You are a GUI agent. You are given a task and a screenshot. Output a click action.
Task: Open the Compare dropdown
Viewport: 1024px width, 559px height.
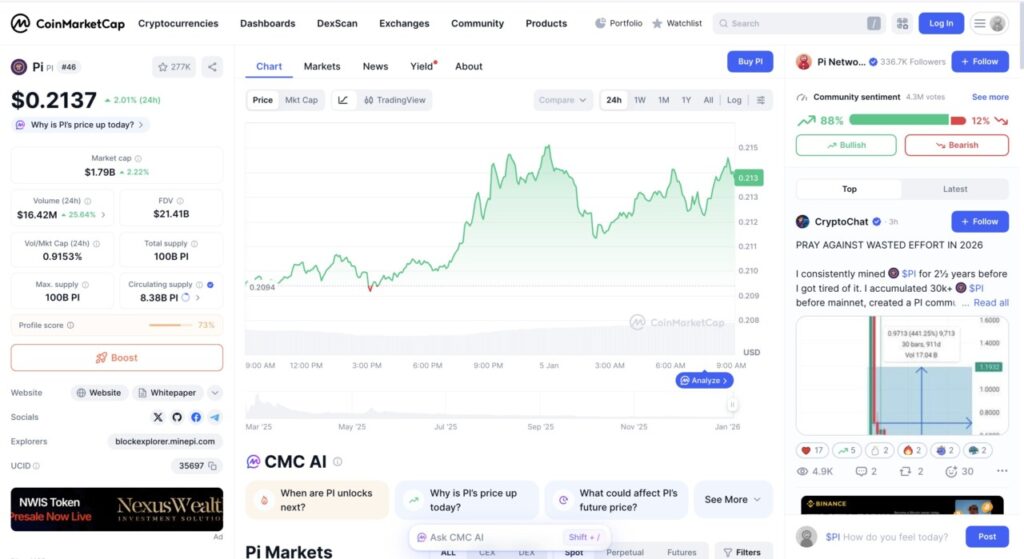(x=564, y=100)
